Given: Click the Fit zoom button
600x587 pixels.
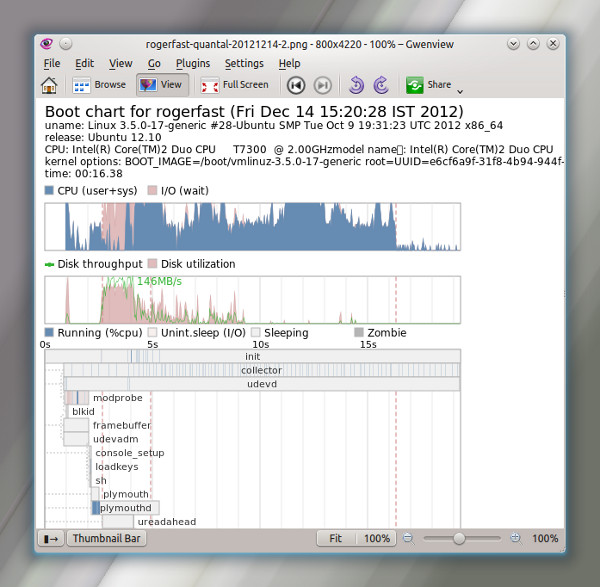Looking at the screenshot, I should pos(336,538).
